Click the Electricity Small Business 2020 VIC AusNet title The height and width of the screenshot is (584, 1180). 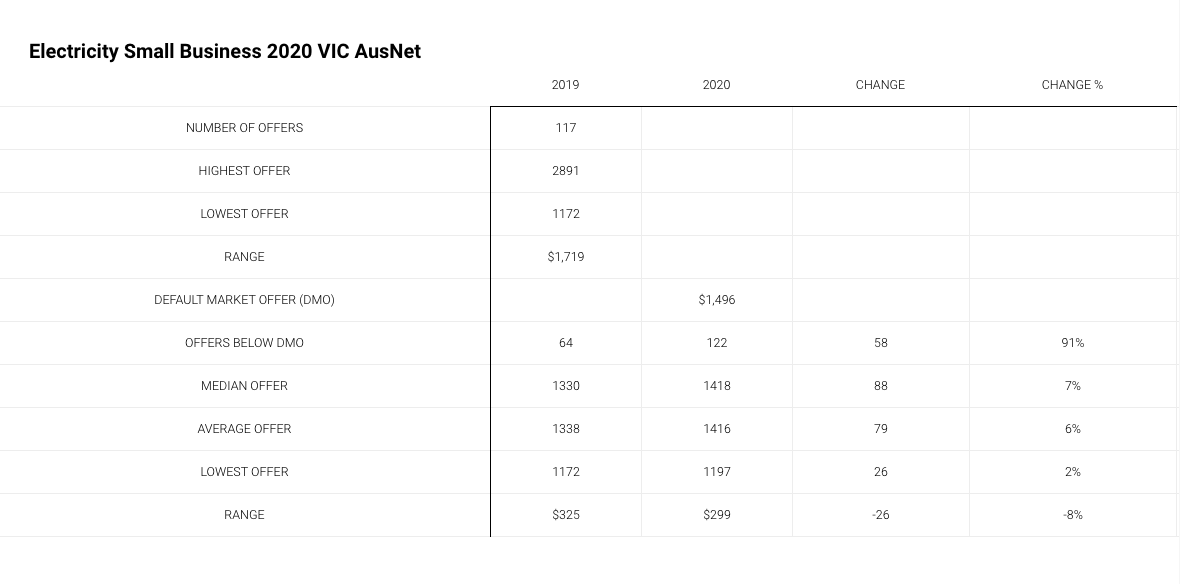pyautogui.click(x=225, y=51)
